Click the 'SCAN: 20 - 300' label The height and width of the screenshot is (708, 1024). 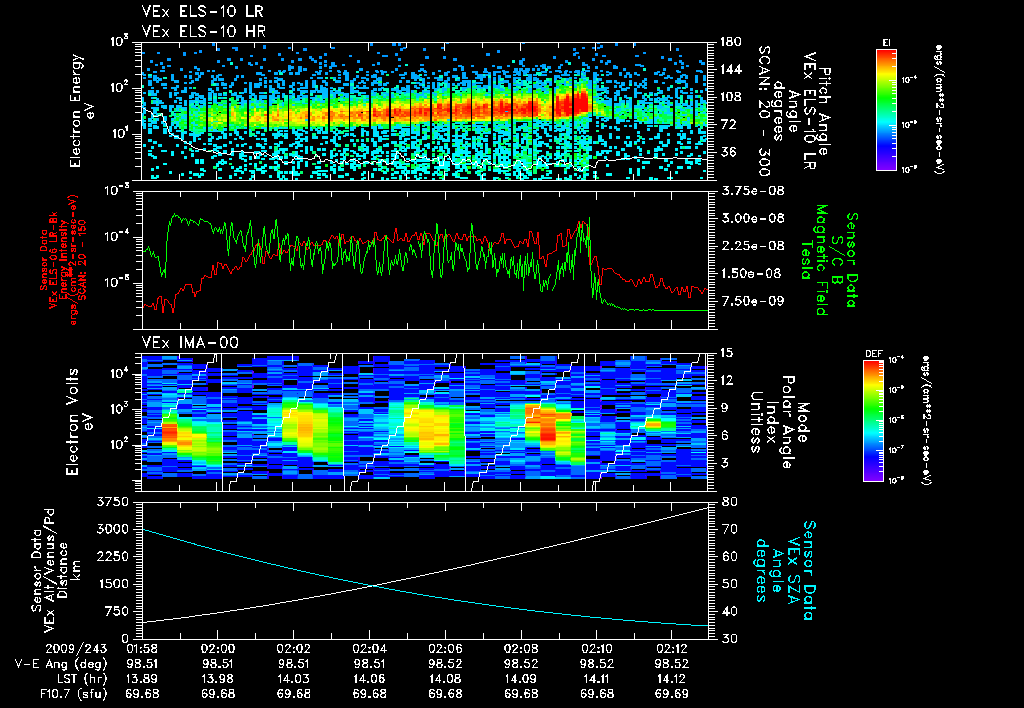pos(764,111)
